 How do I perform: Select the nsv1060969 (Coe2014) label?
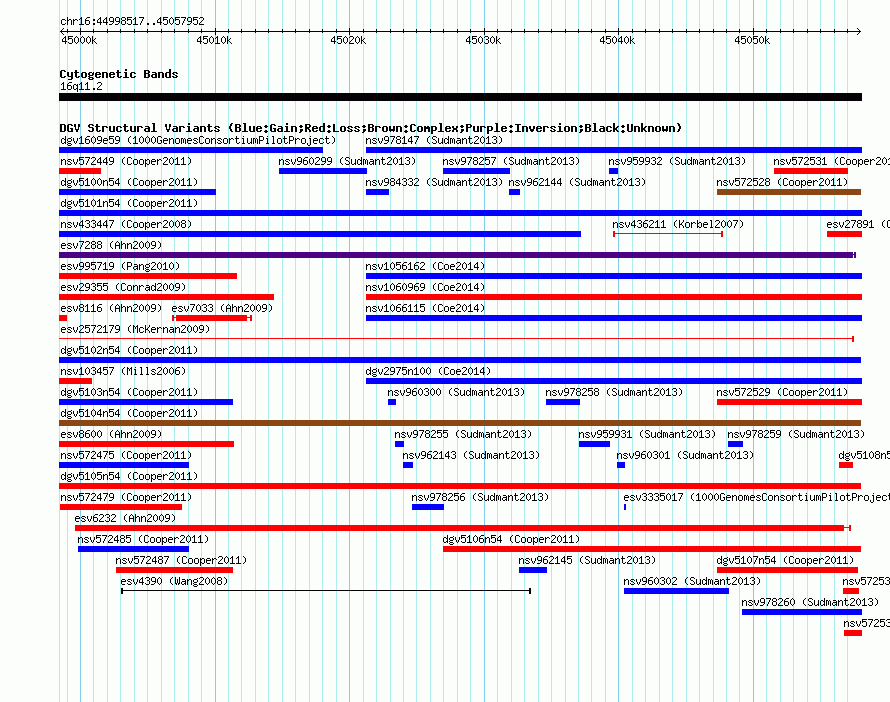[x=425, y=287]
